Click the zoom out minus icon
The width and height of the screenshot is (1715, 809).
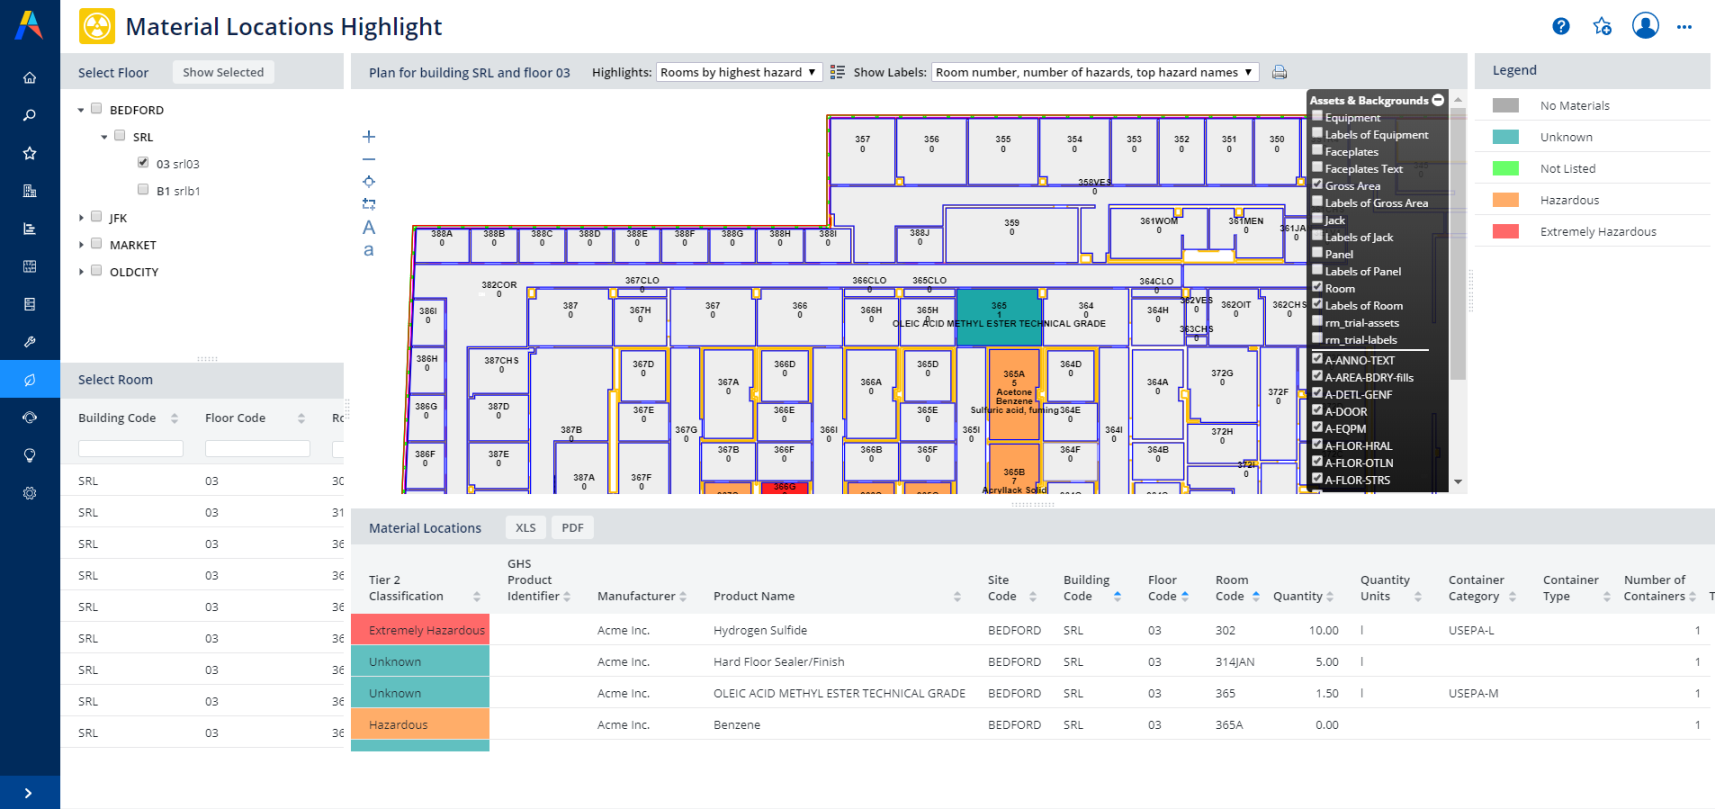pyautogui.click(x=369, y=159)
